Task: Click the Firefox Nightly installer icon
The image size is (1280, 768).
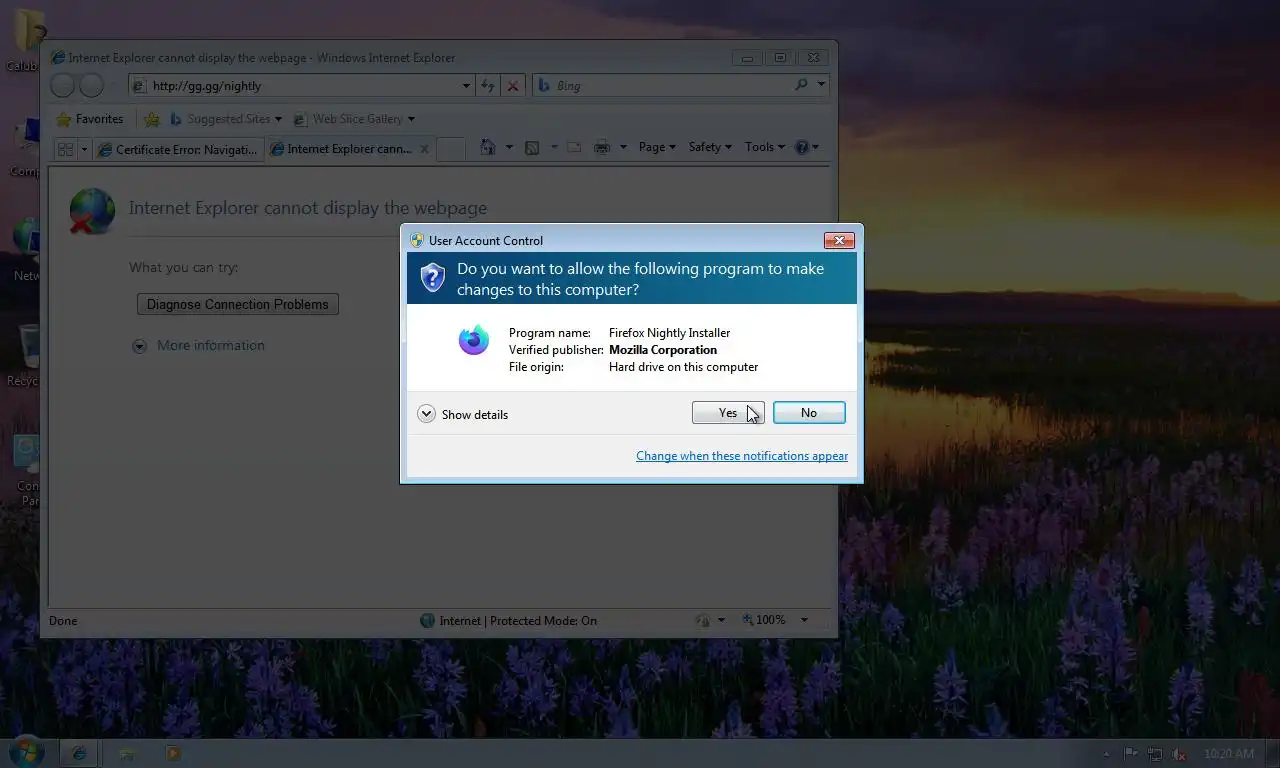Action: pyautogui.click(x=474, y=340)
